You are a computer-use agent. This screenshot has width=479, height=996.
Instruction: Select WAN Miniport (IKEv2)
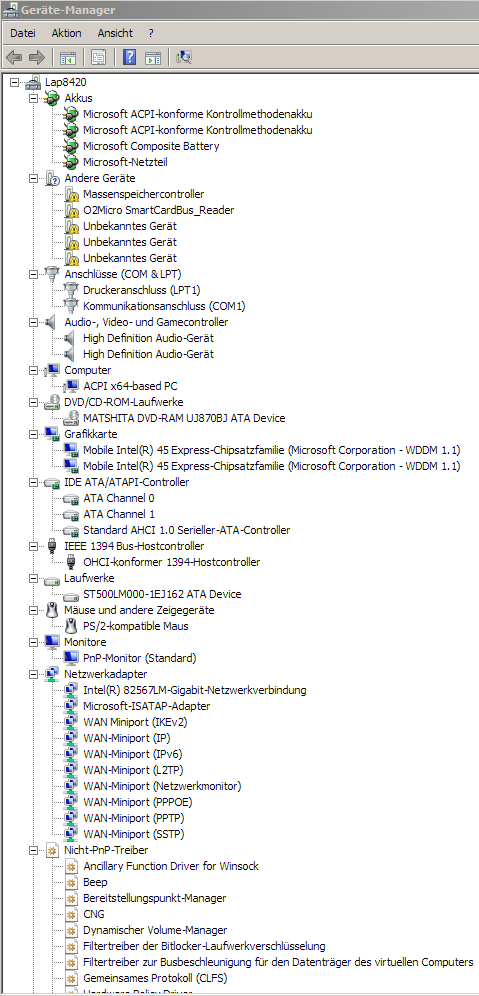coord(135,722)
